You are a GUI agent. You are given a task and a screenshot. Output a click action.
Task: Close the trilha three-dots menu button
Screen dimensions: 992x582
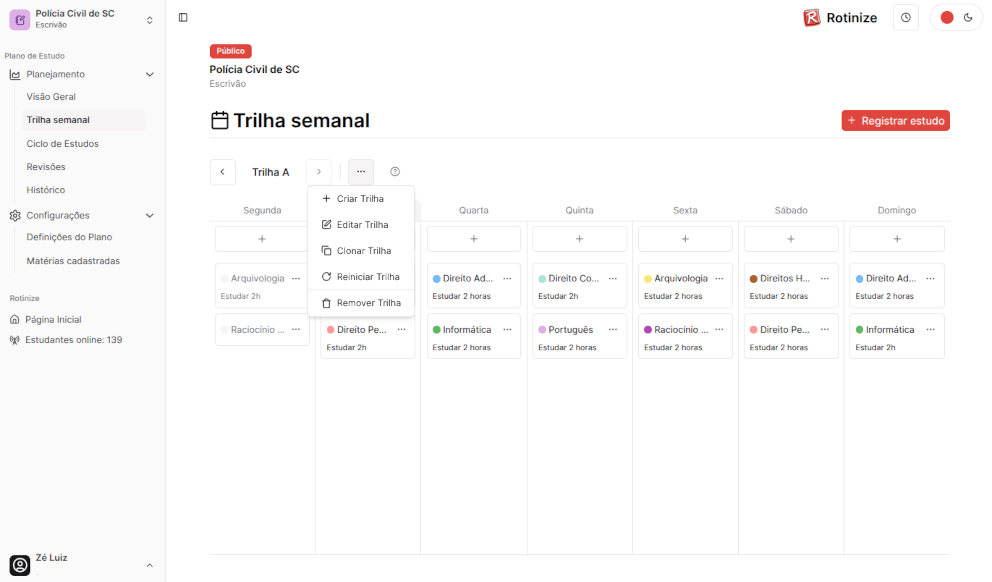(361, 172)
